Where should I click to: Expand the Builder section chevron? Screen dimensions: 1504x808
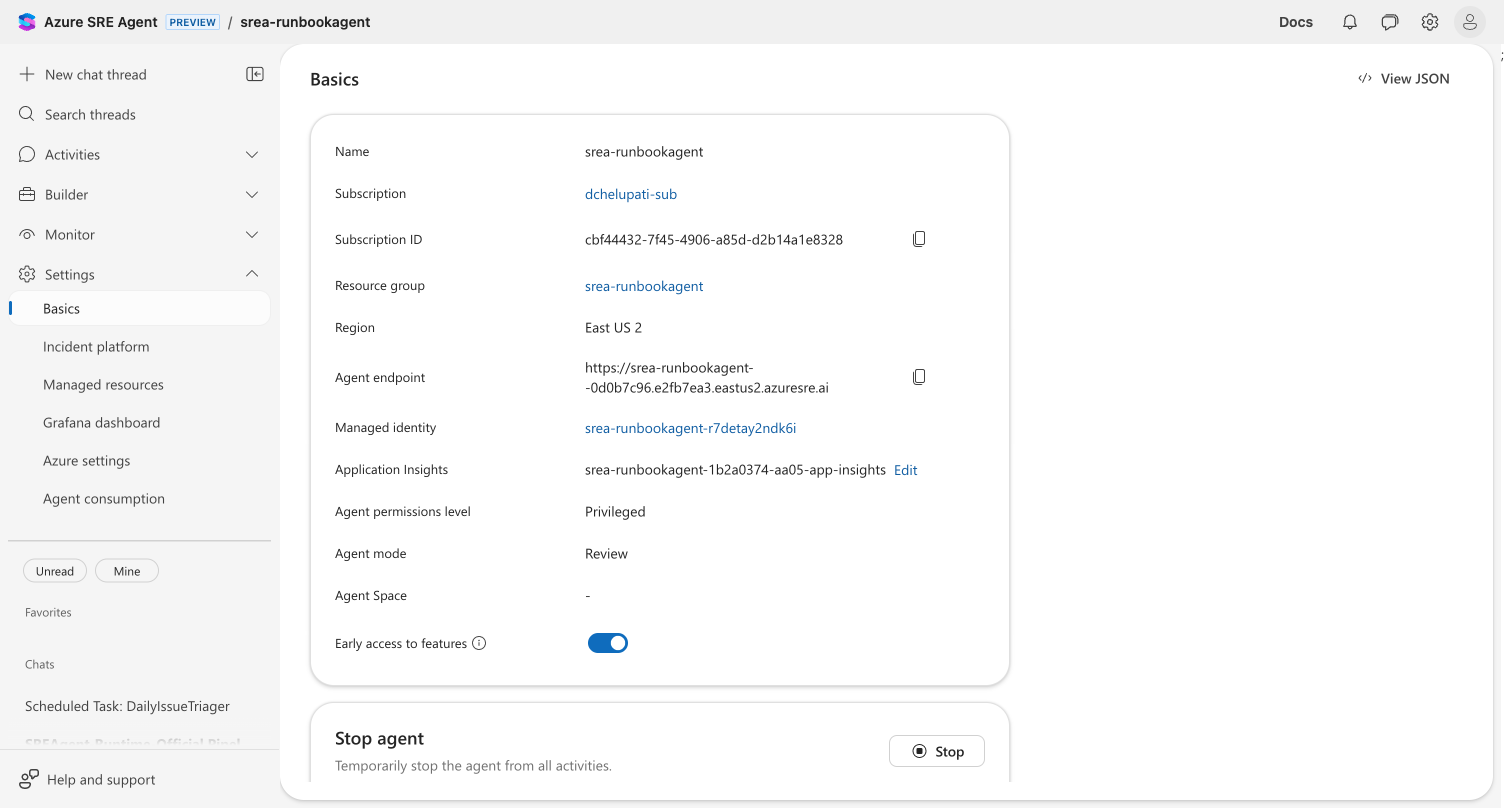pos(252,194)
